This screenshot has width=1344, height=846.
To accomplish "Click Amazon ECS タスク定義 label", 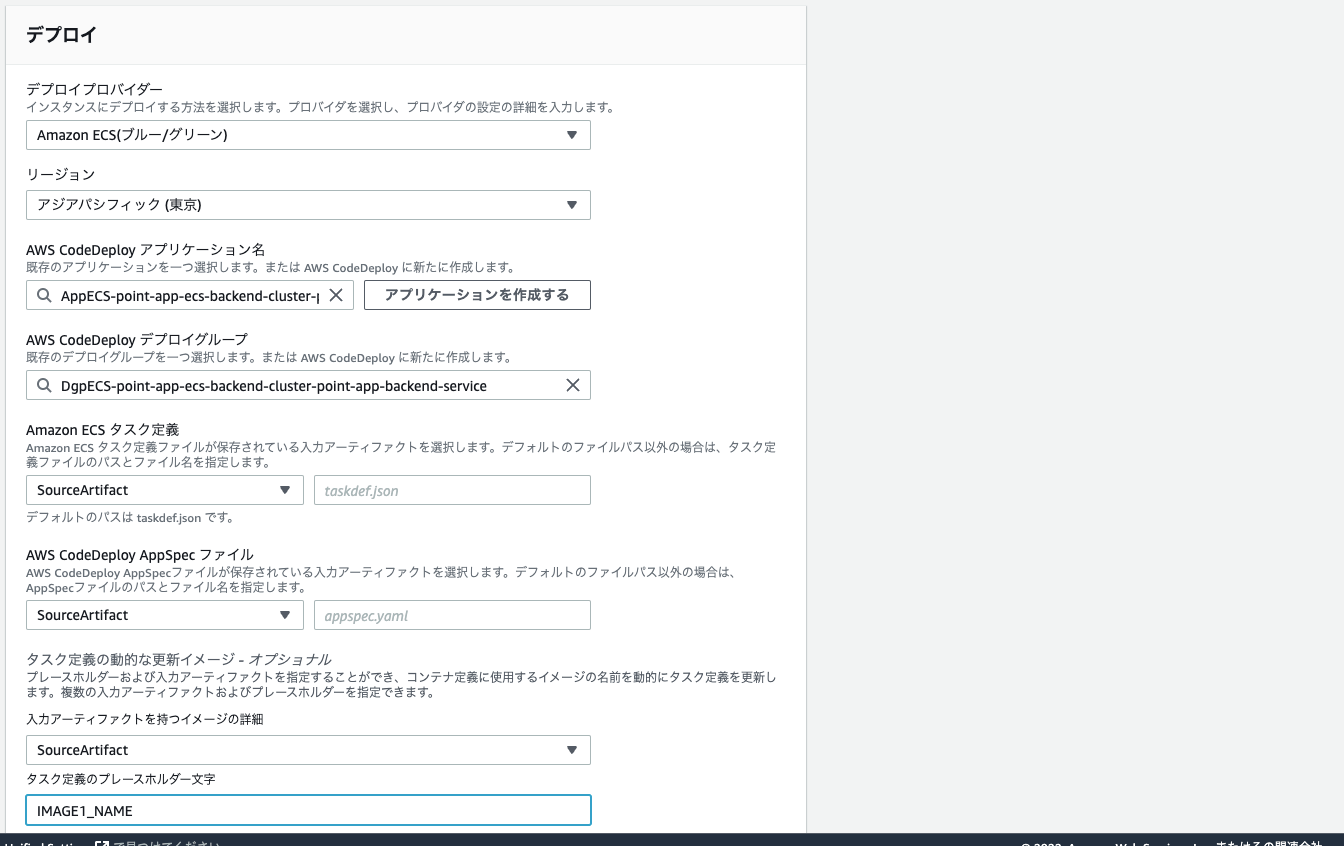I will point(102,429).
